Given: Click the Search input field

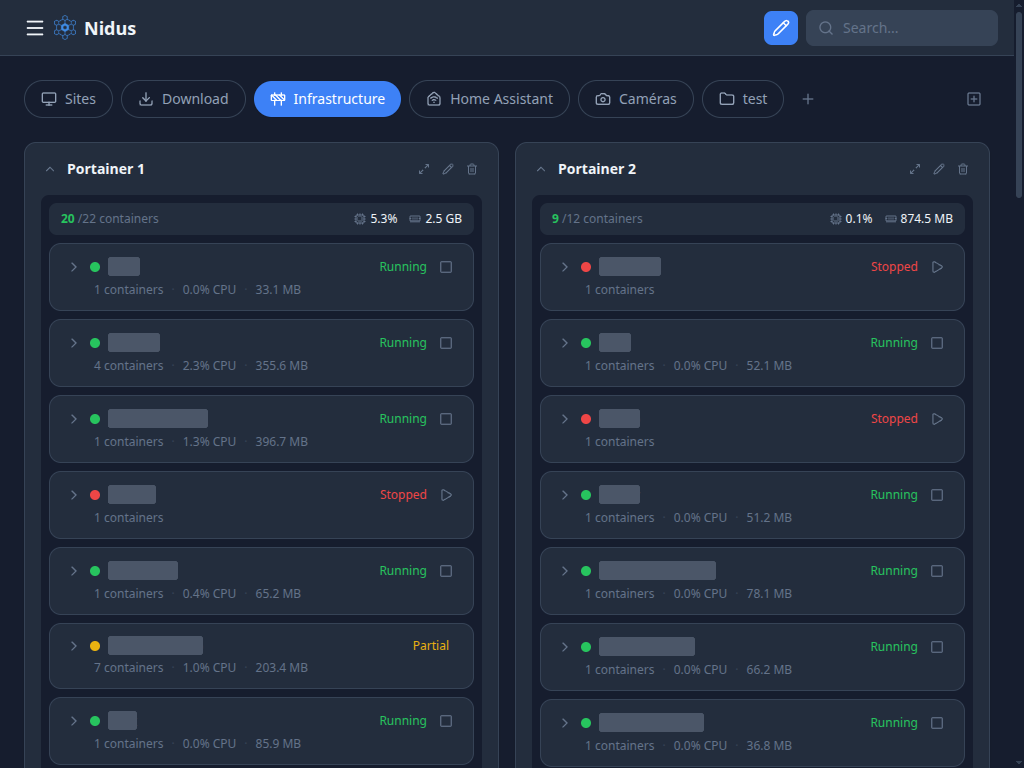Looking at the screenshot, I should pyautogui.click(x=910, y=28).
